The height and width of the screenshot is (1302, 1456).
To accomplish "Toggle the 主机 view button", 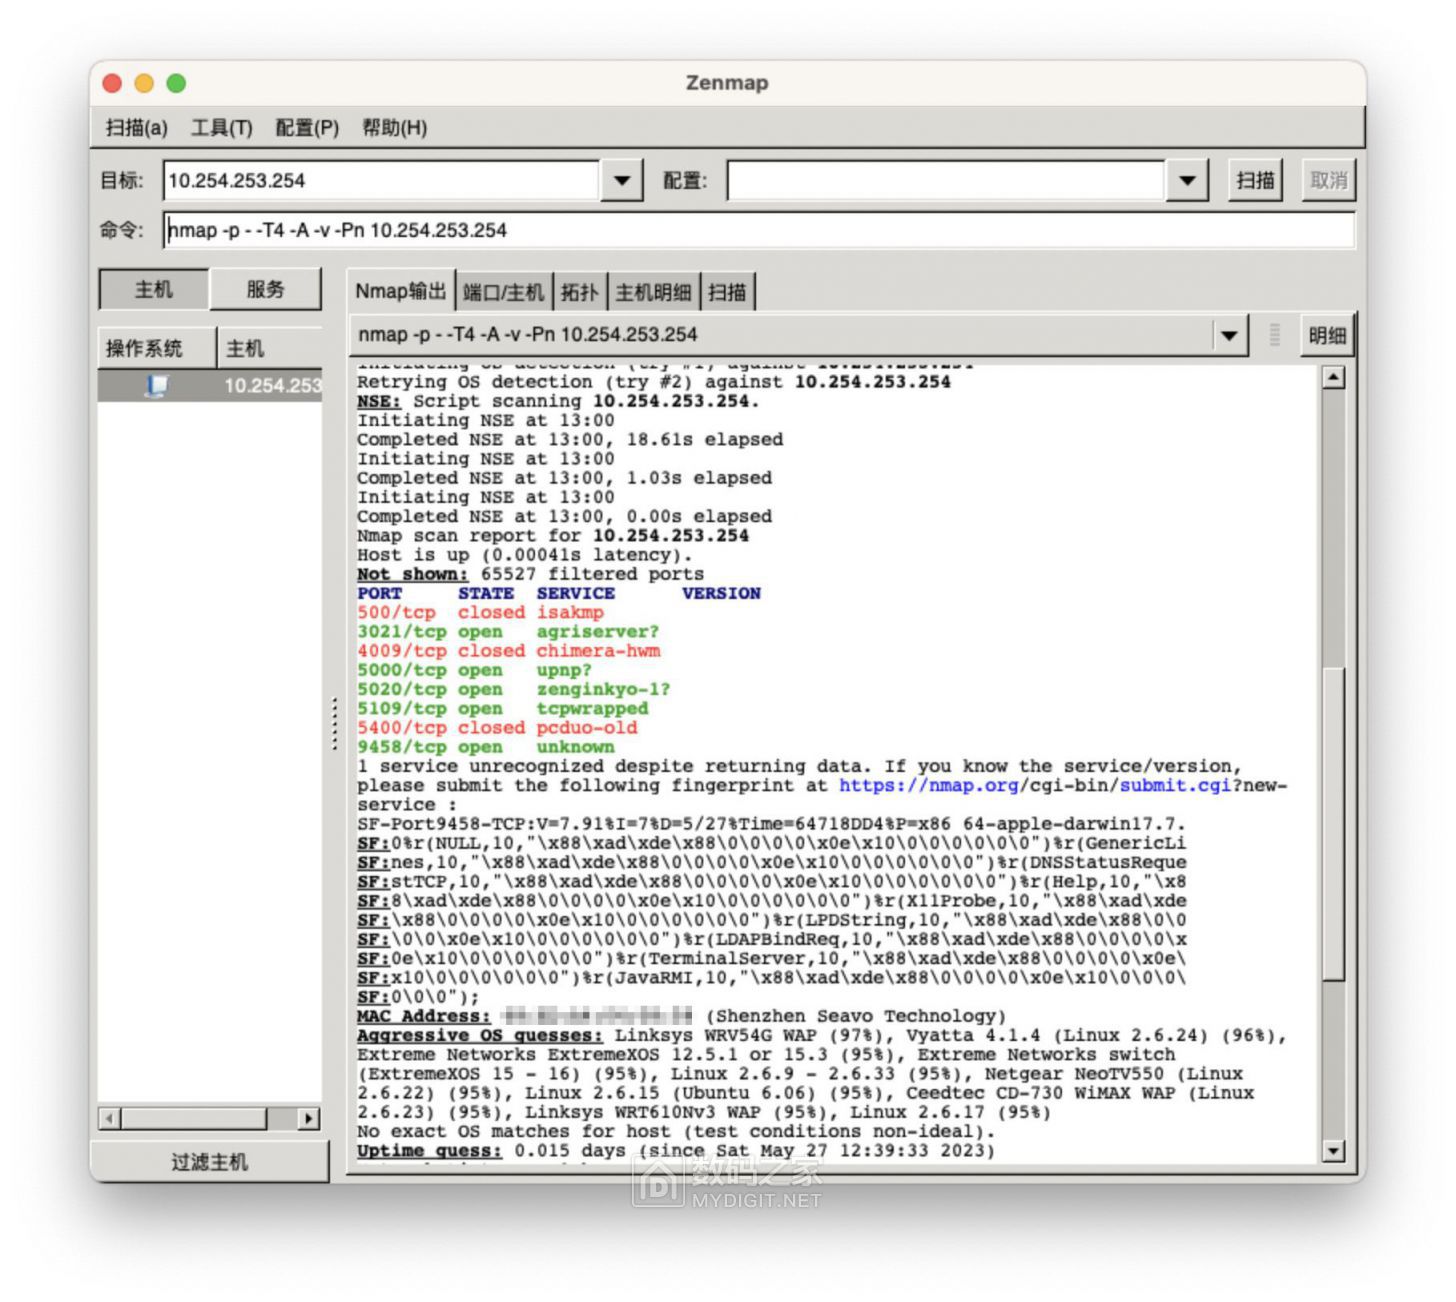I will pos(154,290).
